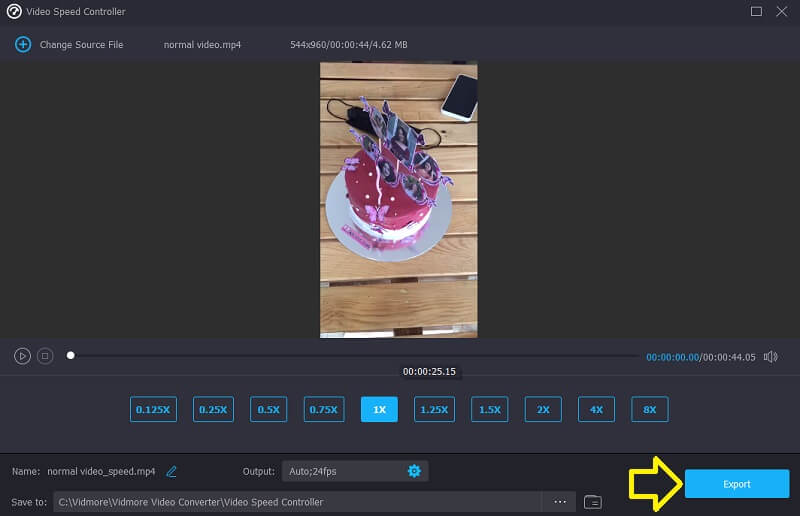Select 0.125X speed option
The image size is (800, 516).
click(153, 409)
